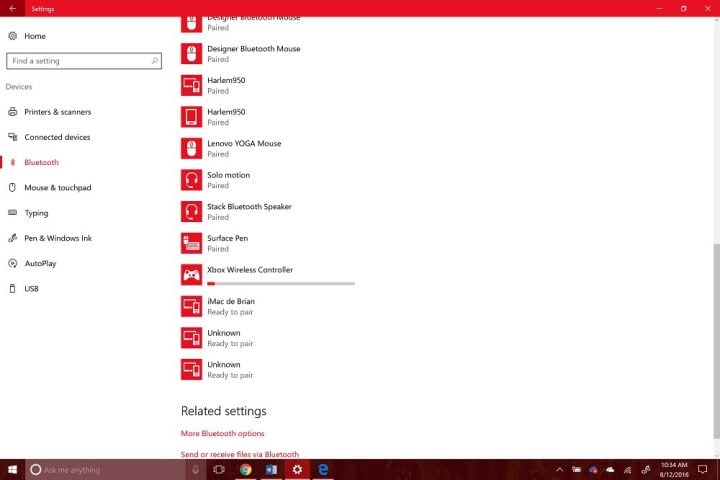Image resolution: width=720 pixels, height=480 pixels.
Task: Select the Lenovo YOGA Mouse device name
Action: 244,143
